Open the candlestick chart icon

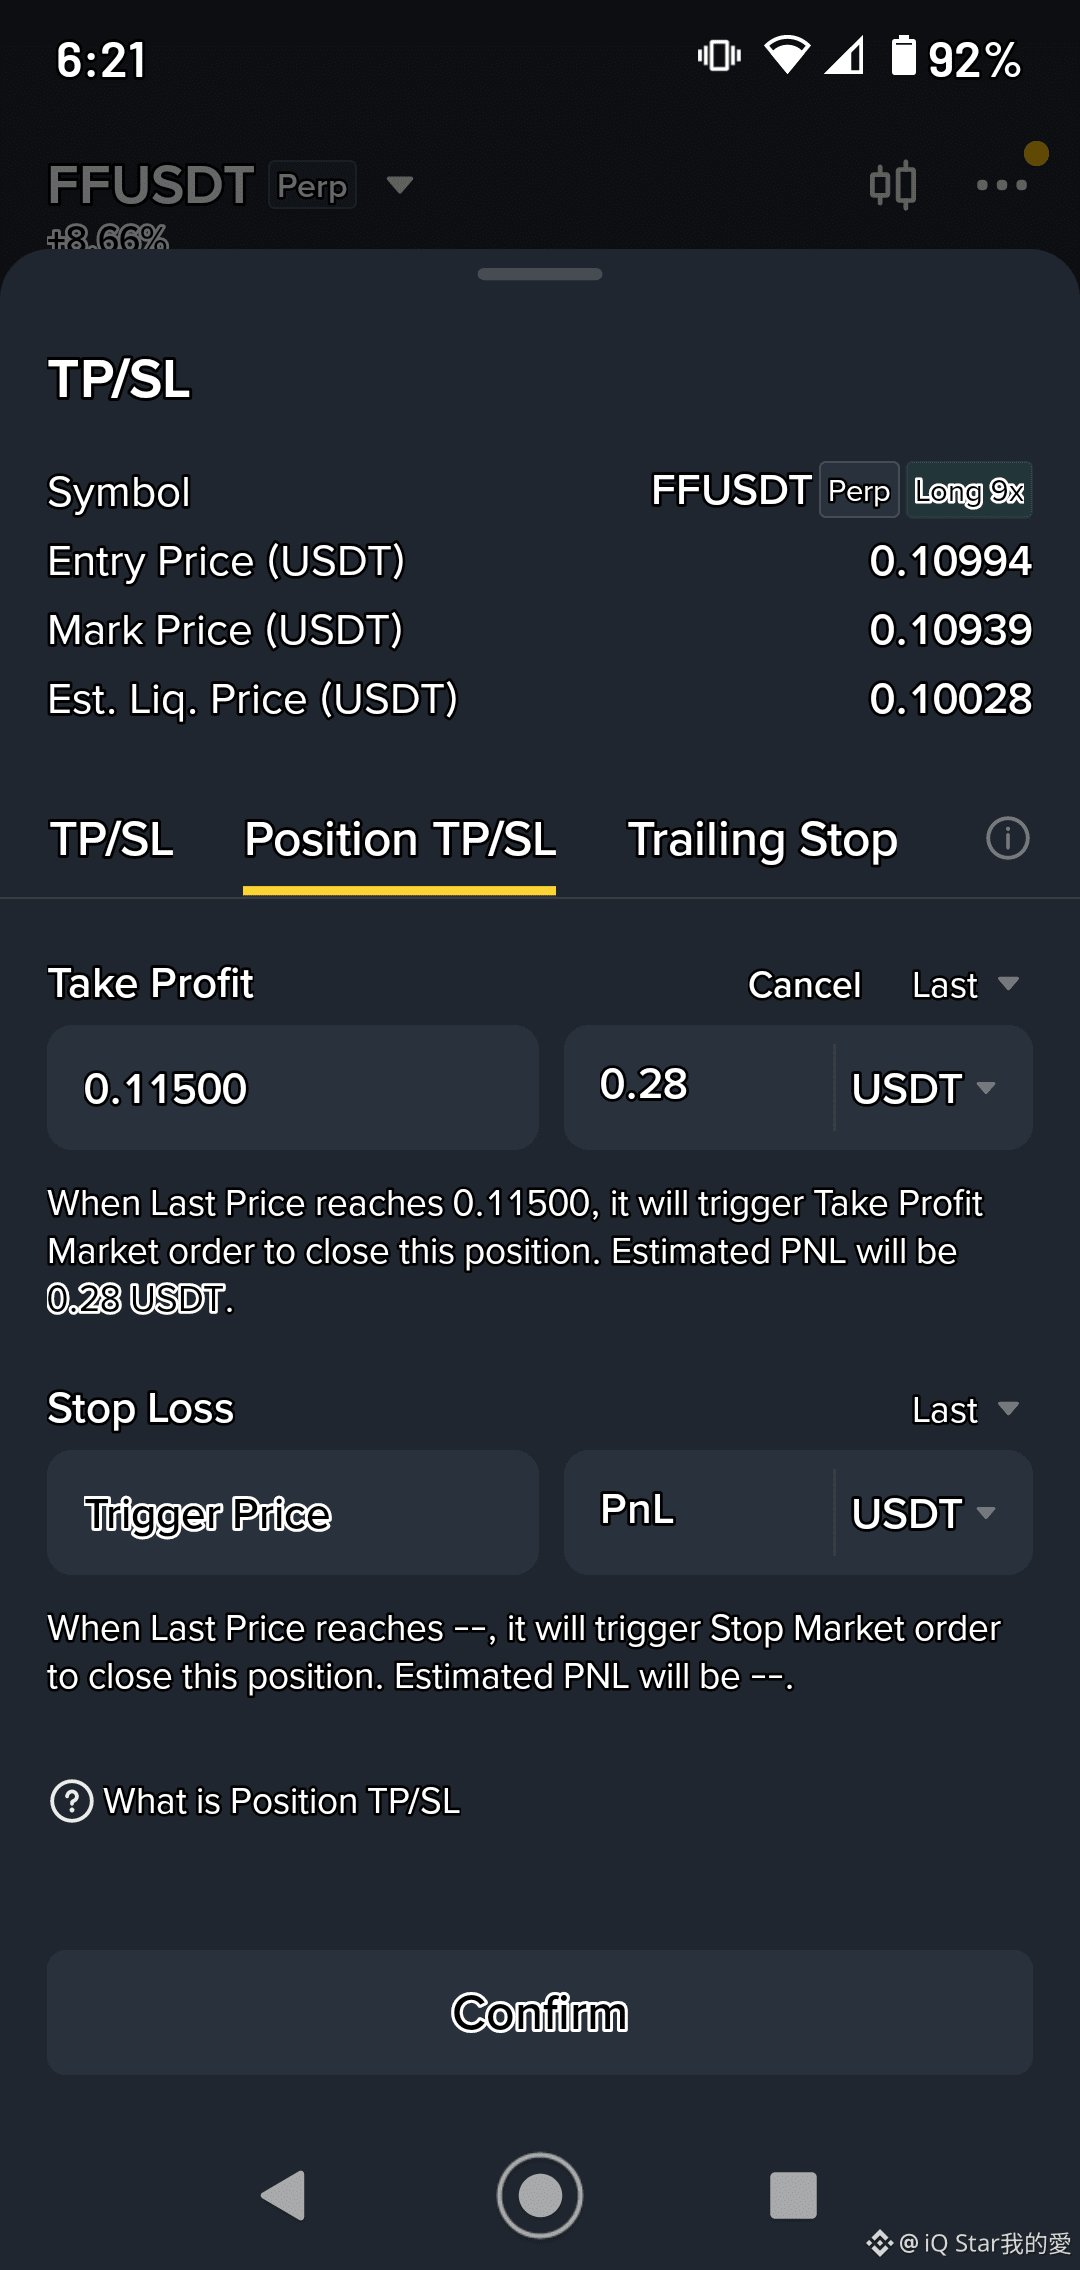(x=892, y=185)
